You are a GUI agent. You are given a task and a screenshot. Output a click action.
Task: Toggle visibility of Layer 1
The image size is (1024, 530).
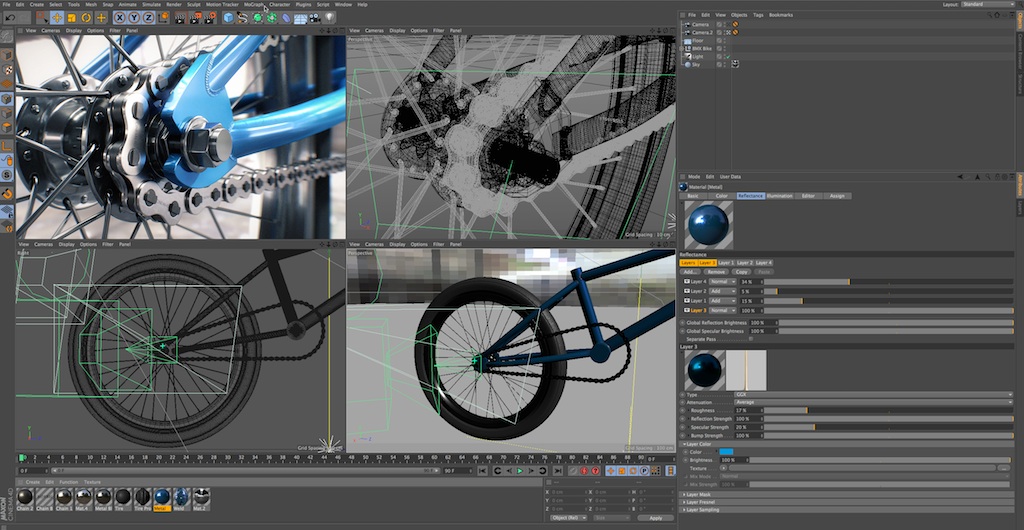(686, 301)
